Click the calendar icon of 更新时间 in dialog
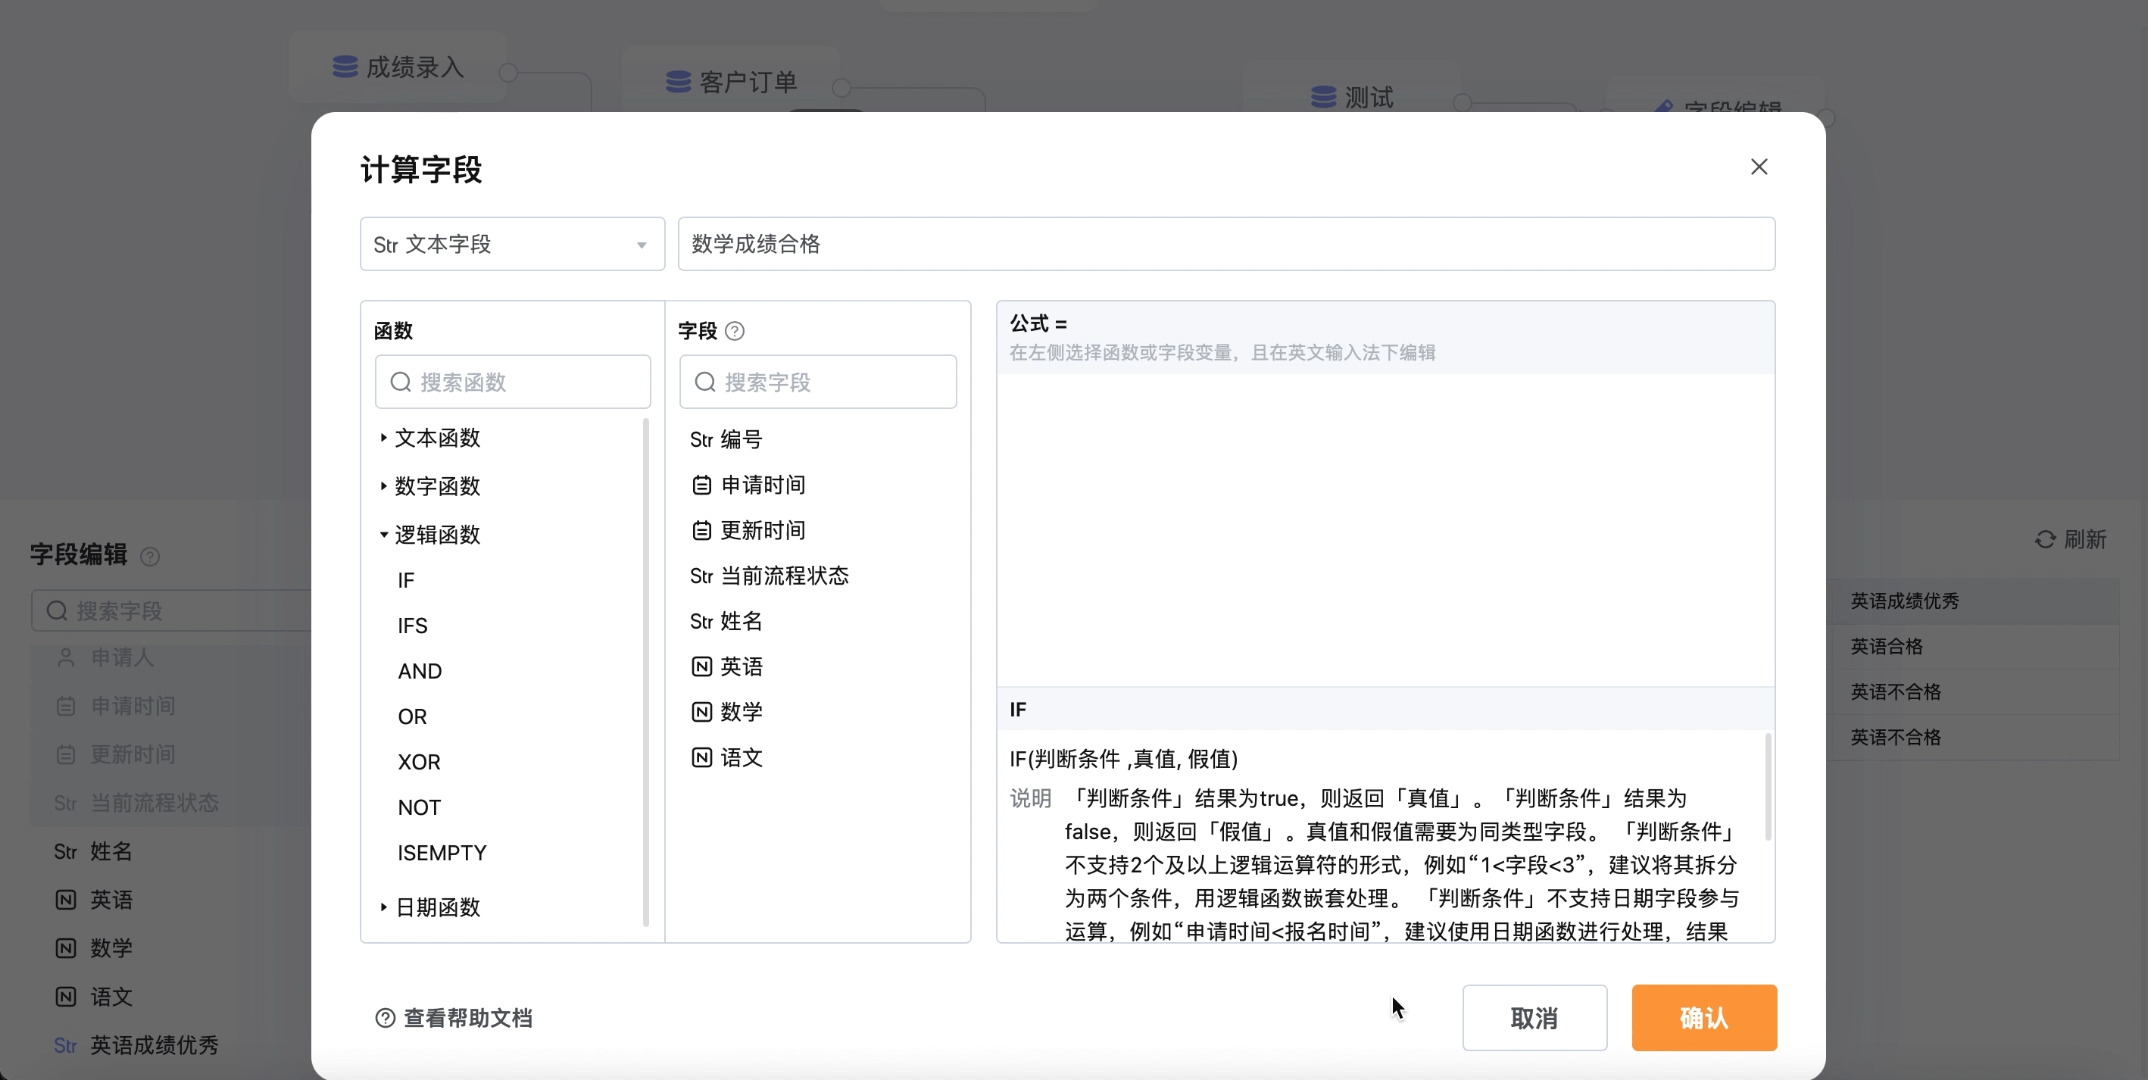The width and height of the screenshot is (2148, 1080). [x=702, y=531]
